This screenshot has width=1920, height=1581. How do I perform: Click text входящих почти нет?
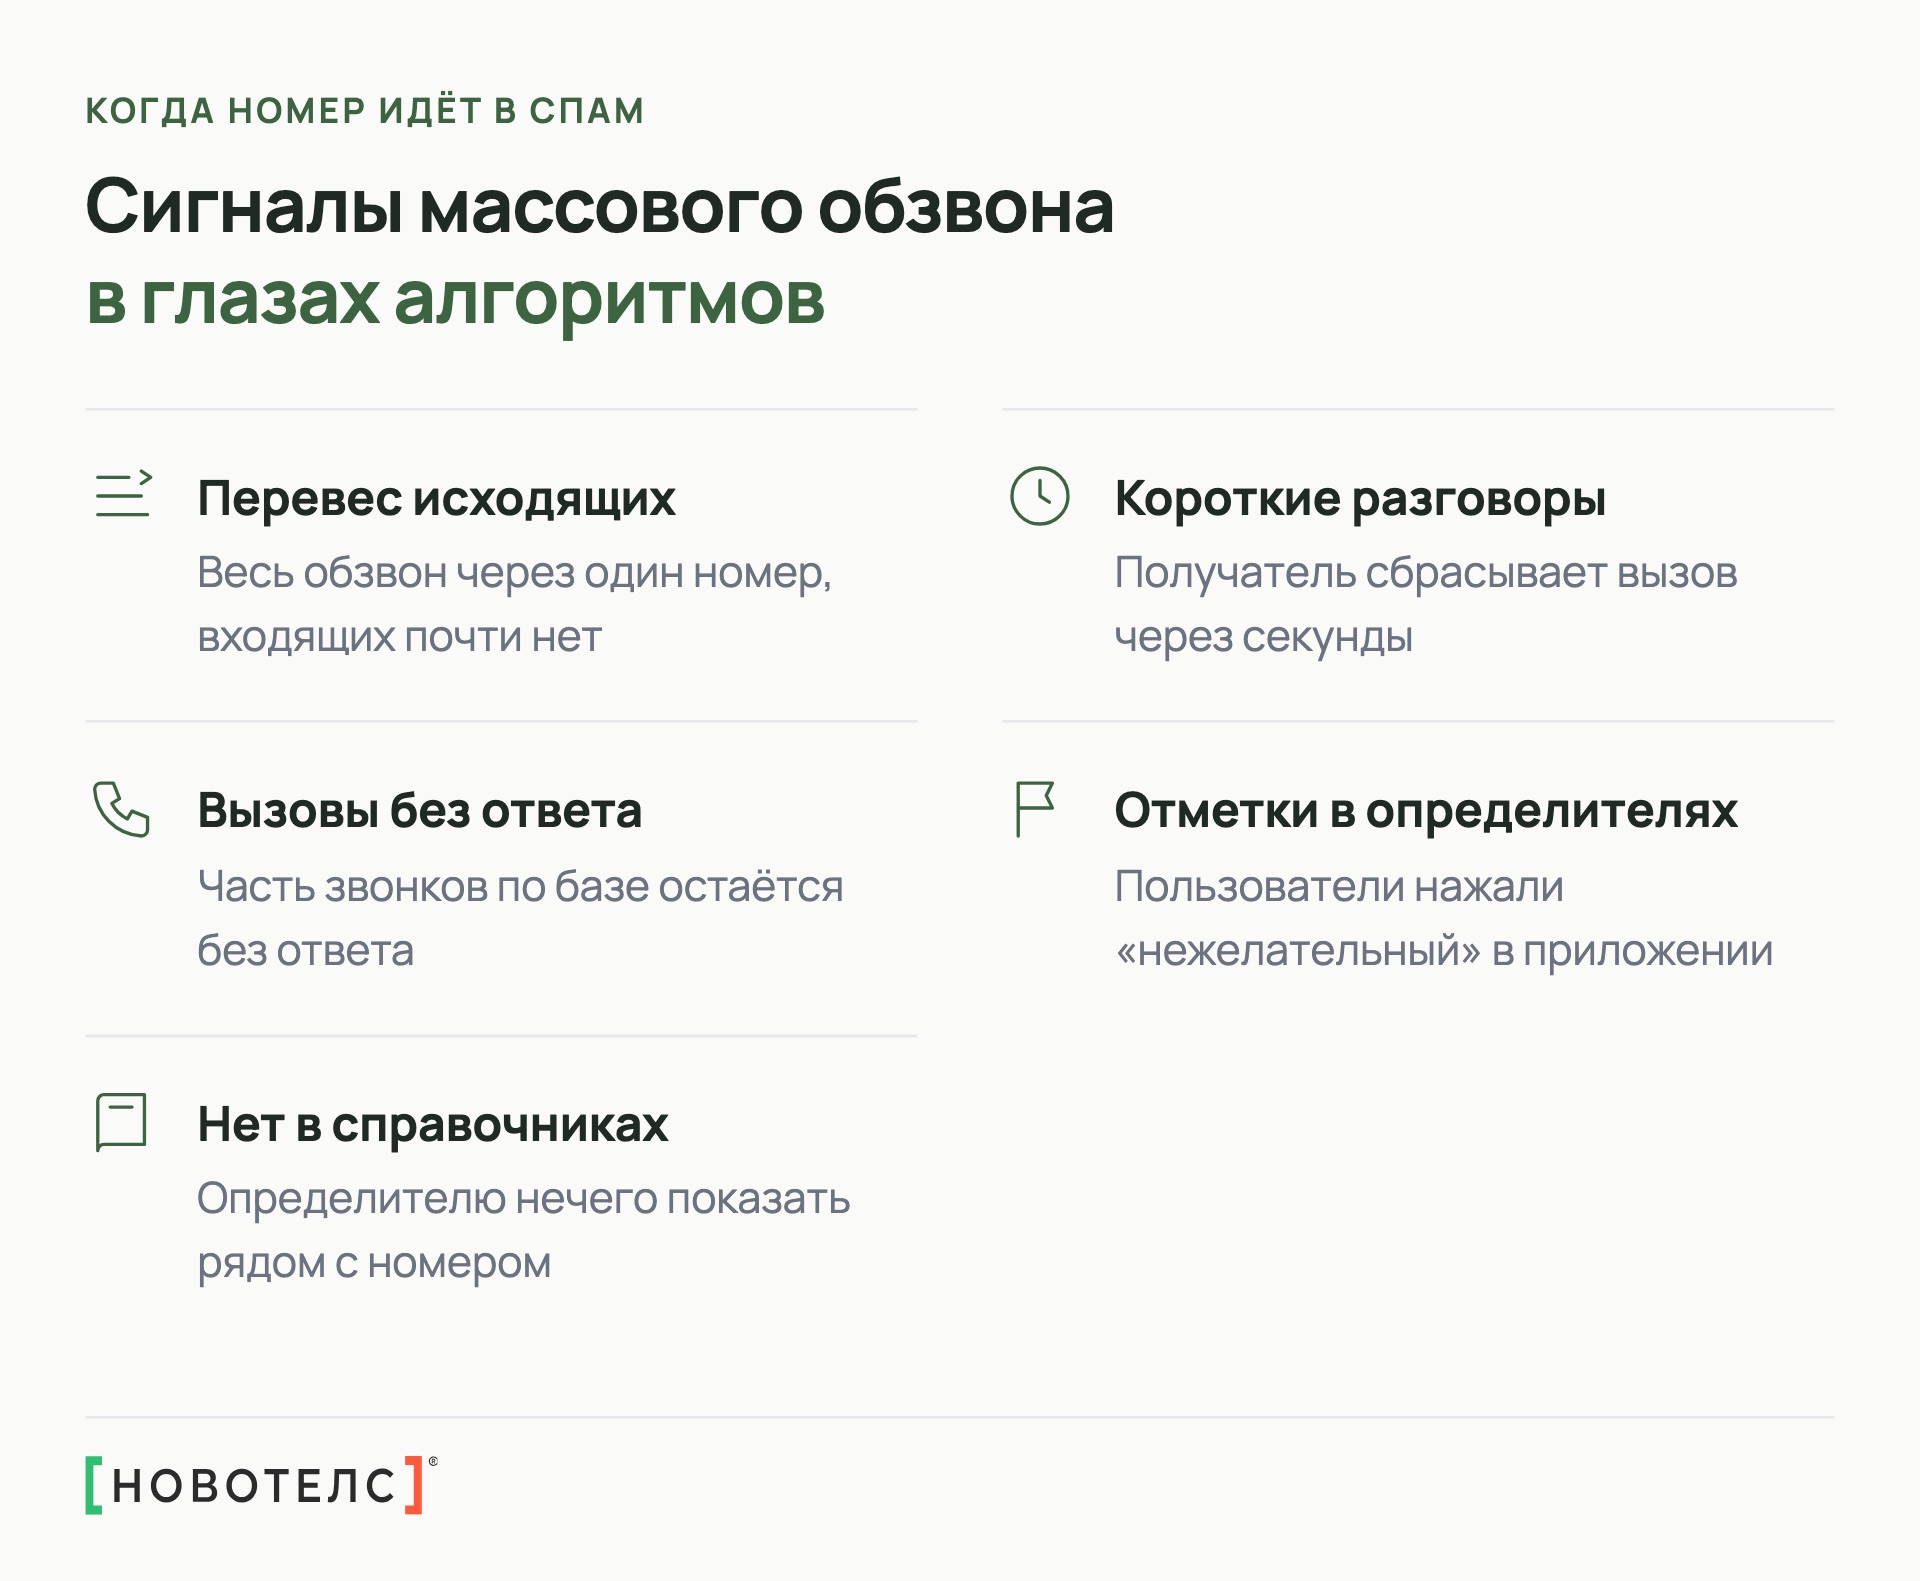click(399, 637)
